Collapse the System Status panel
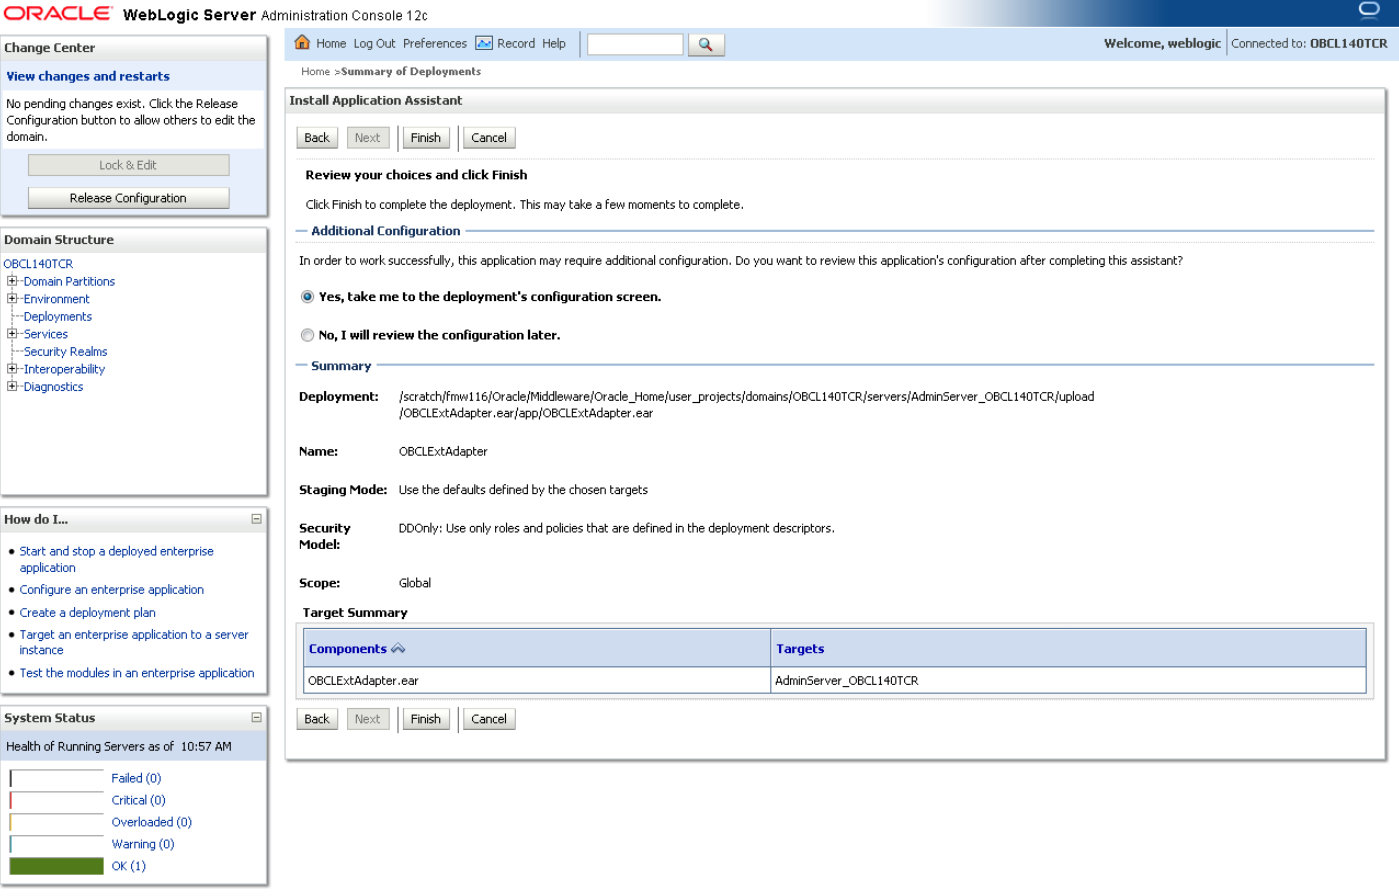1399x896 pixels. click(258, 717)
